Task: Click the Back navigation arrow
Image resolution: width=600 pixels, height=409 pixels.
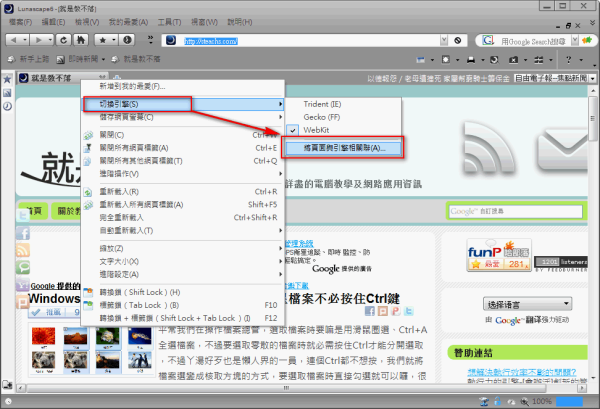Action: [x=13, y=40]
